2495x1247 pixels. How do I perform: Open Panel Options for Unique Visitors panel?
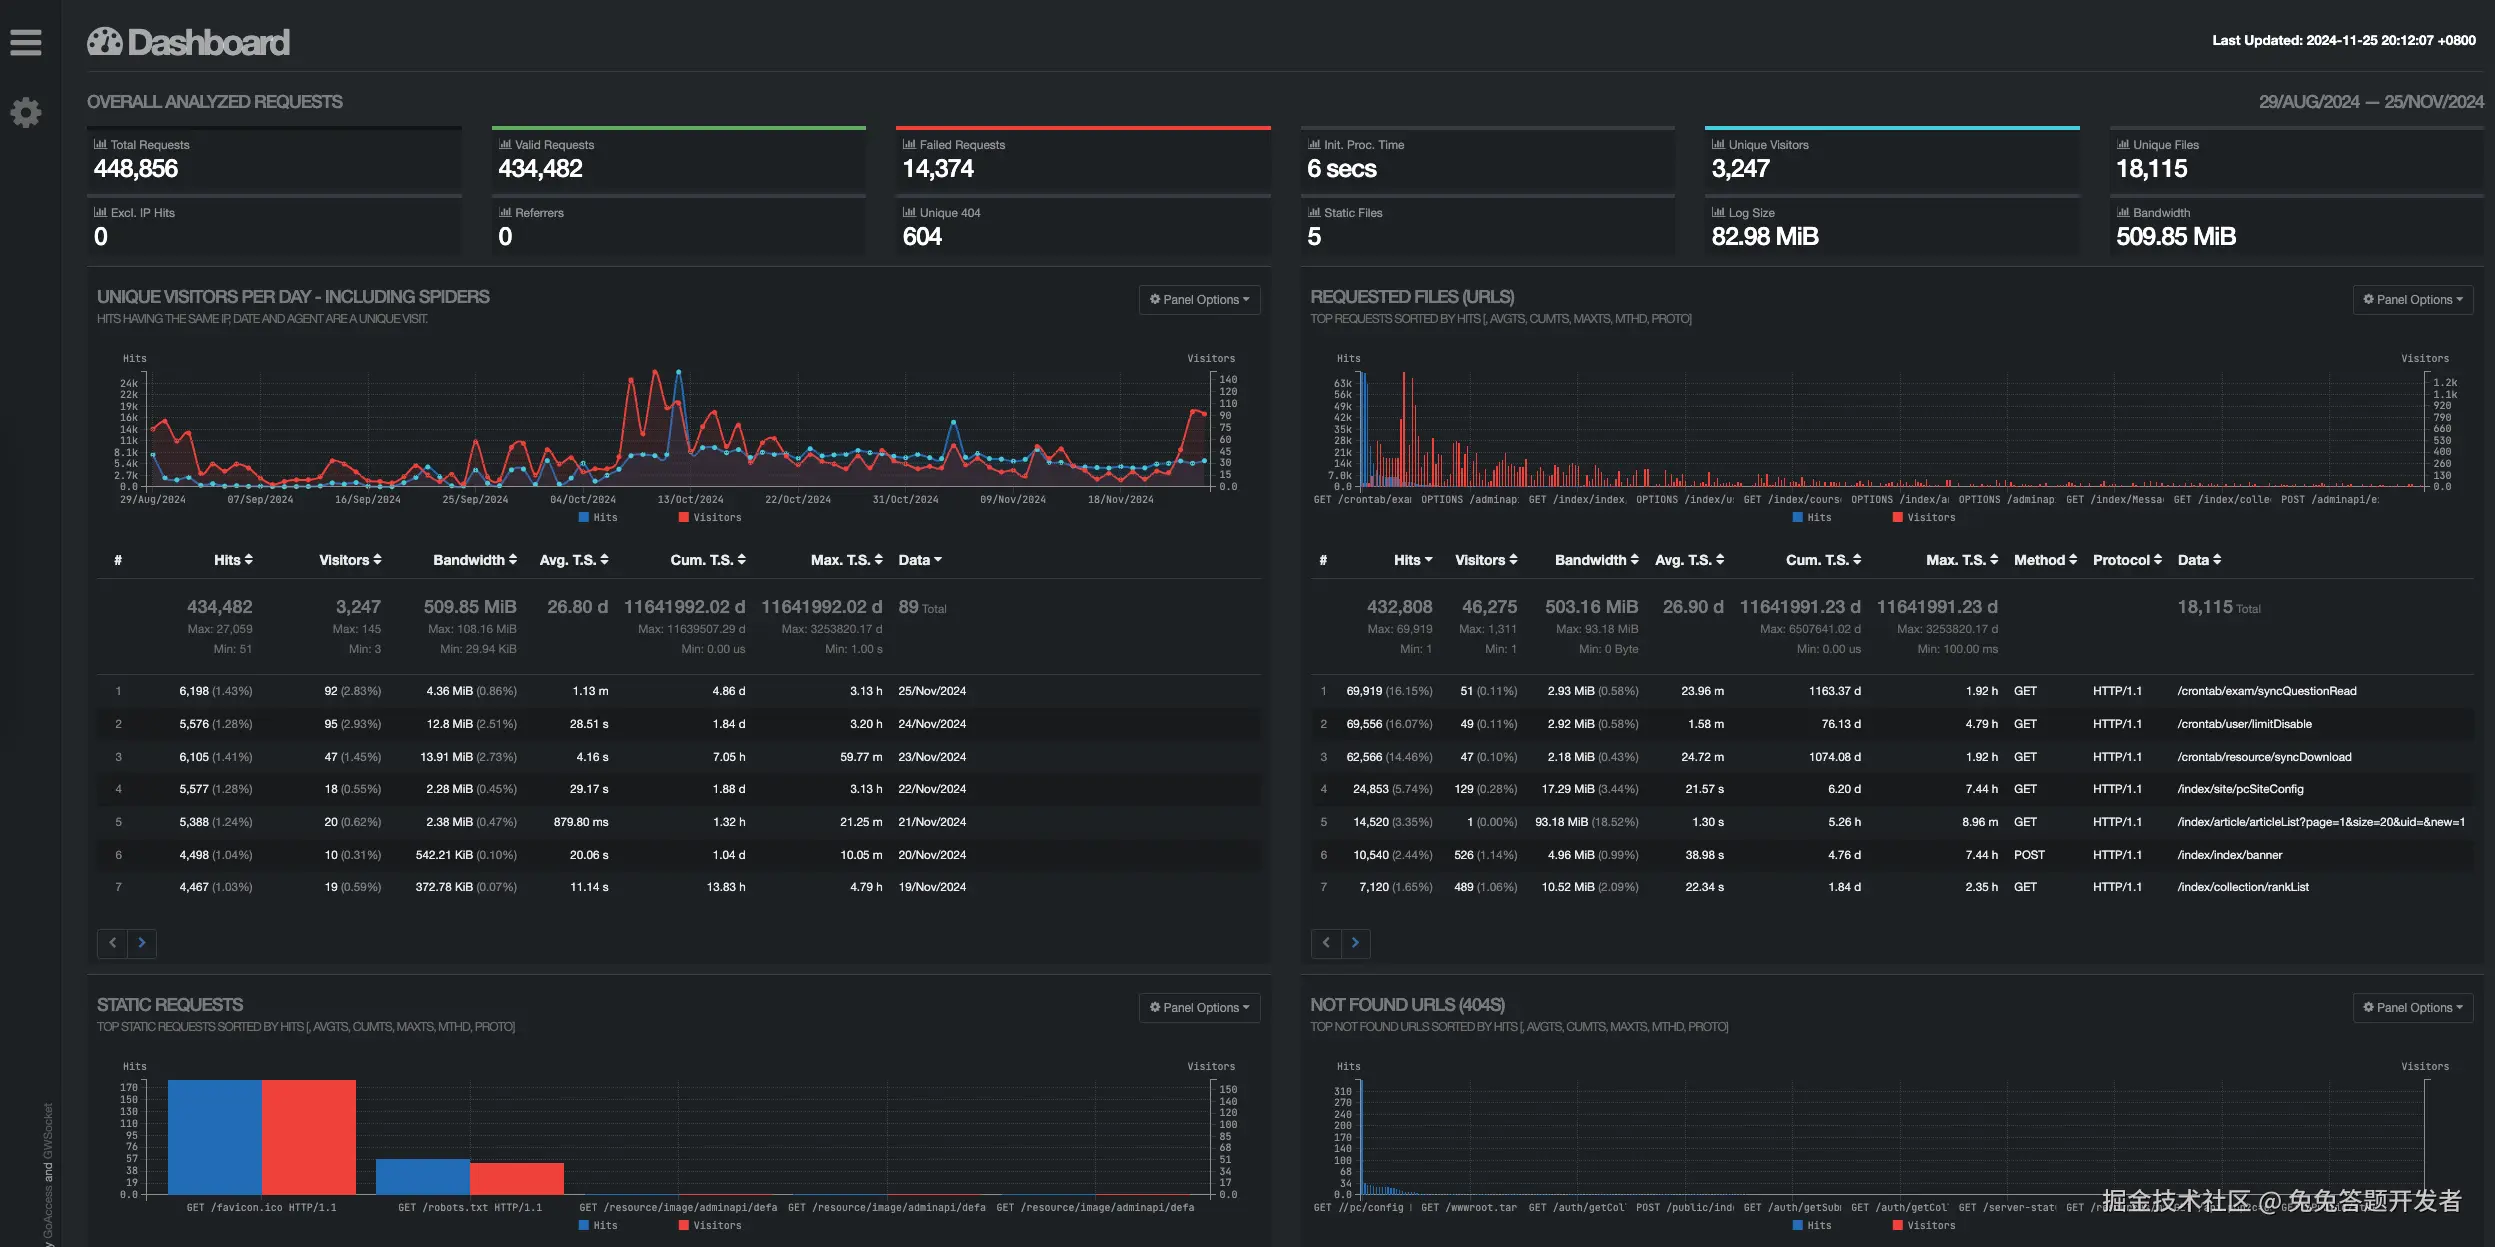tap(1199, 300)
